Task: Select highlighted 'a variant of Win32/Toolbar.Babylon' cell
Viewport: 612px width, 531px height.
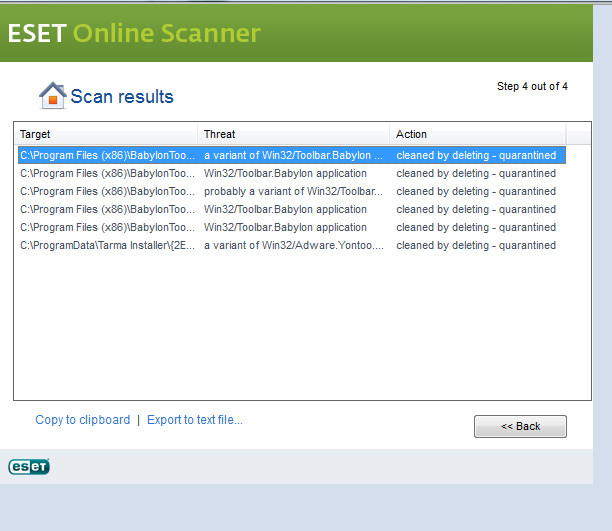Action: pyautogui.click(x=293, y=155)
